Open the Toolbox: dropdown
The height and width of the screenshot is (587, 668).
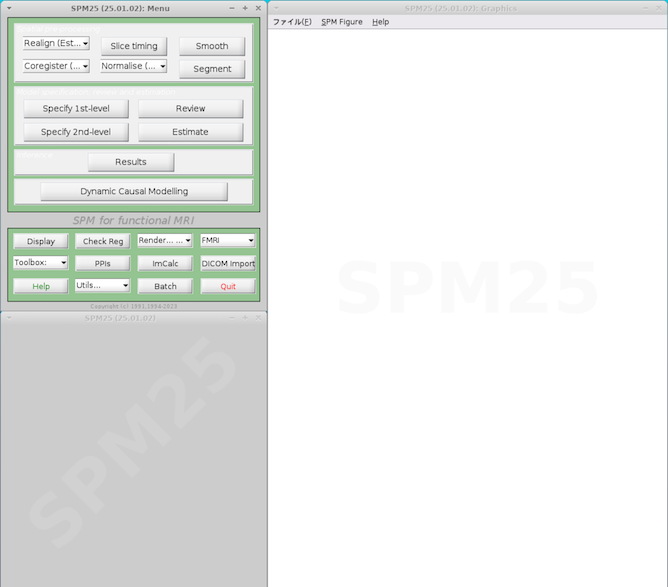(x=40, y=262)
